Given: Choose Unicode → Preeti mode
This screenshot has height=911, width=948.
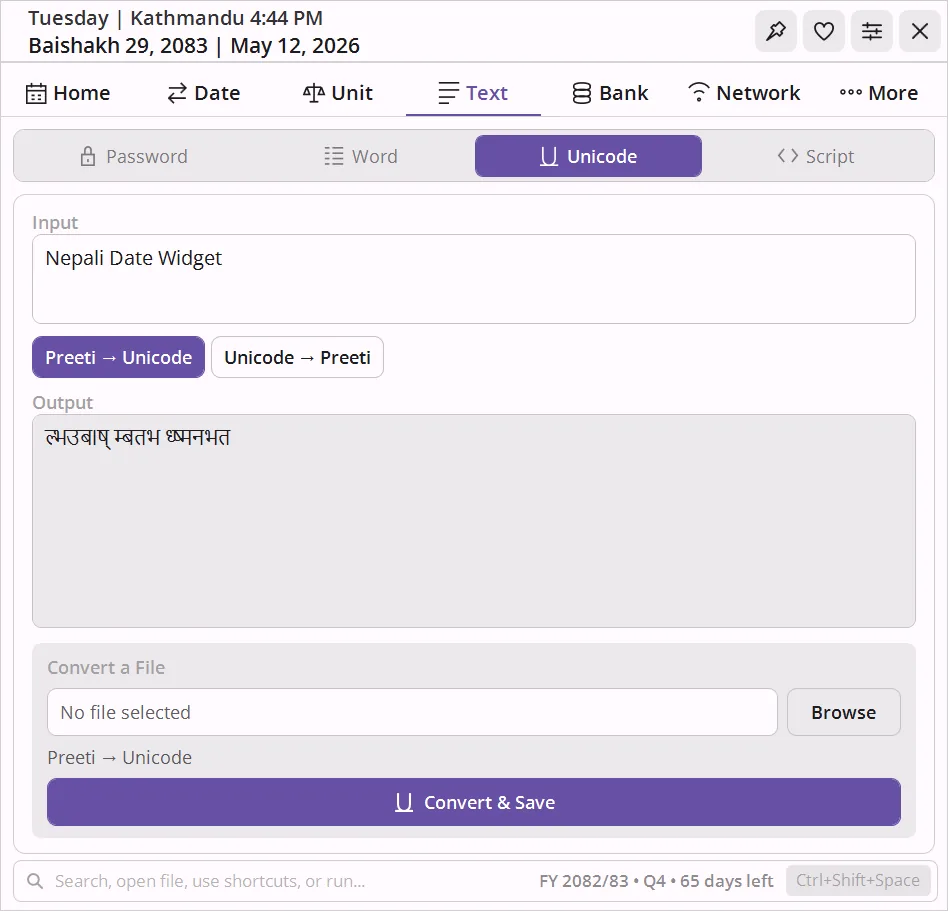Looking at the screenshot, I should pos(297,357).
